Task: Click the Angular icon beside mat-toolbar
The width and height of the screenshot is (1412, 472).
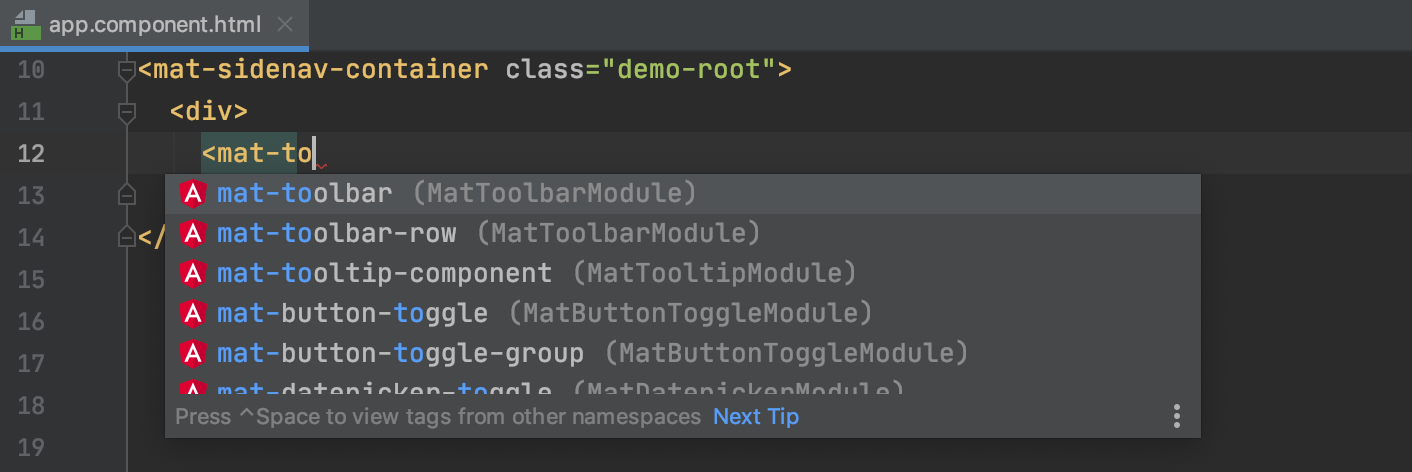Action: coord(192,192)
